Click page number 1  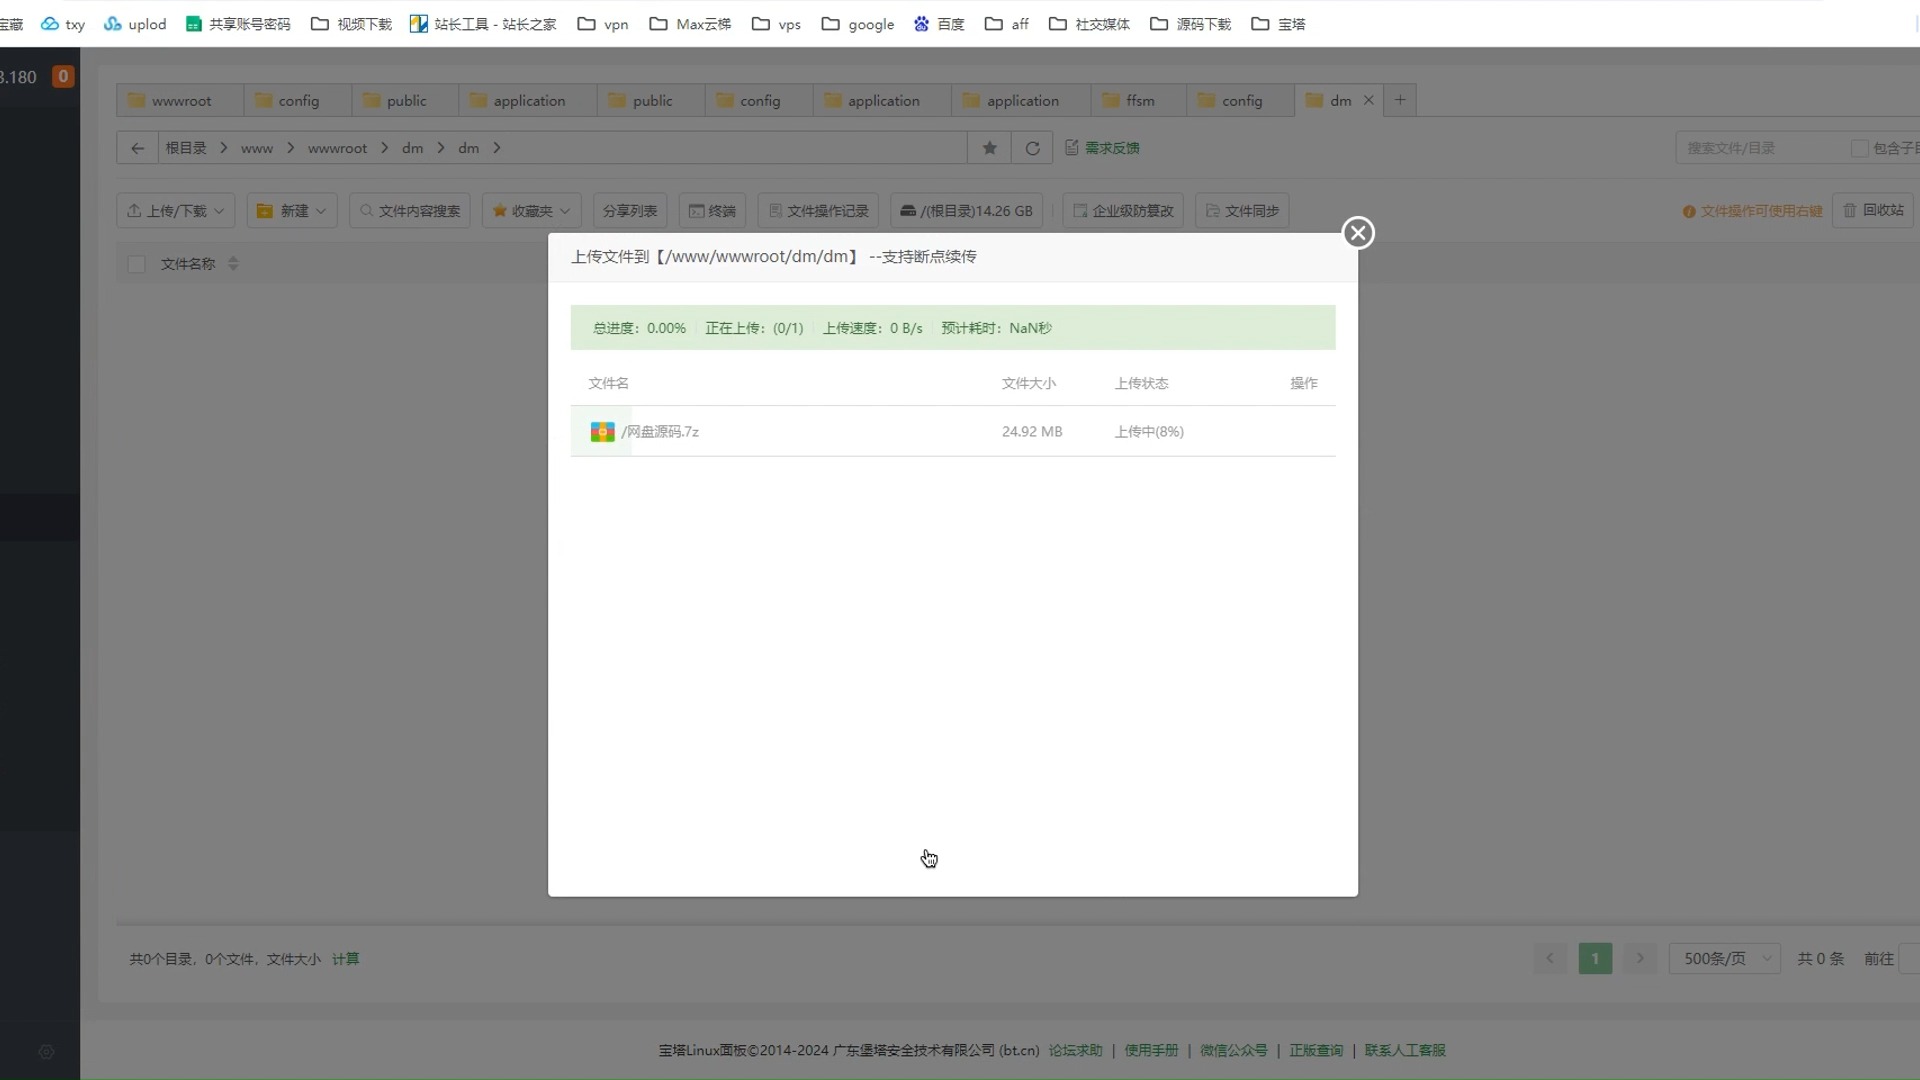tap(1595, 958)
